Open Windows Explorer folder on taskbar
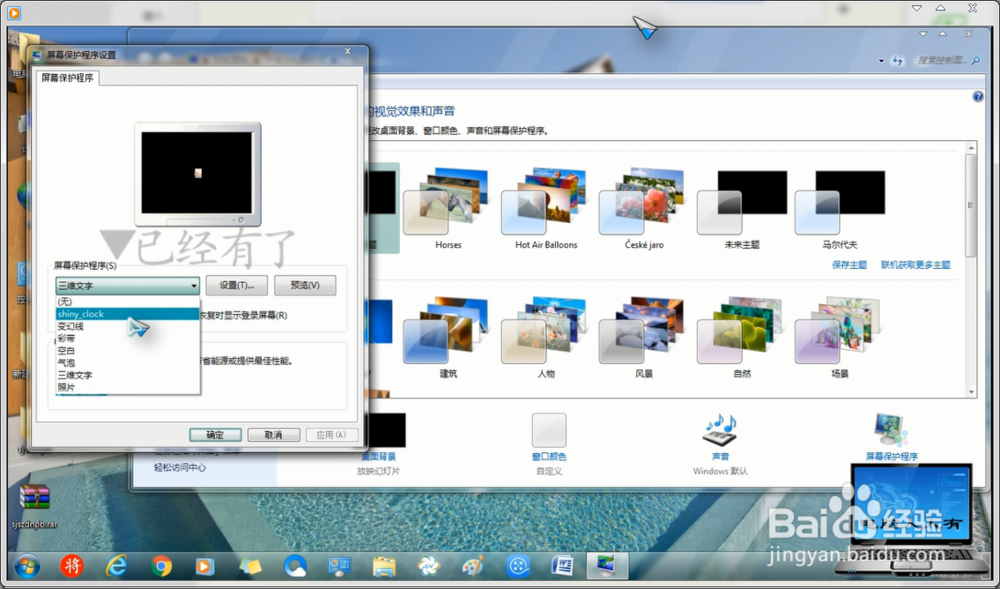This screenshot has width=1000, height=589. tap(384, 566)
